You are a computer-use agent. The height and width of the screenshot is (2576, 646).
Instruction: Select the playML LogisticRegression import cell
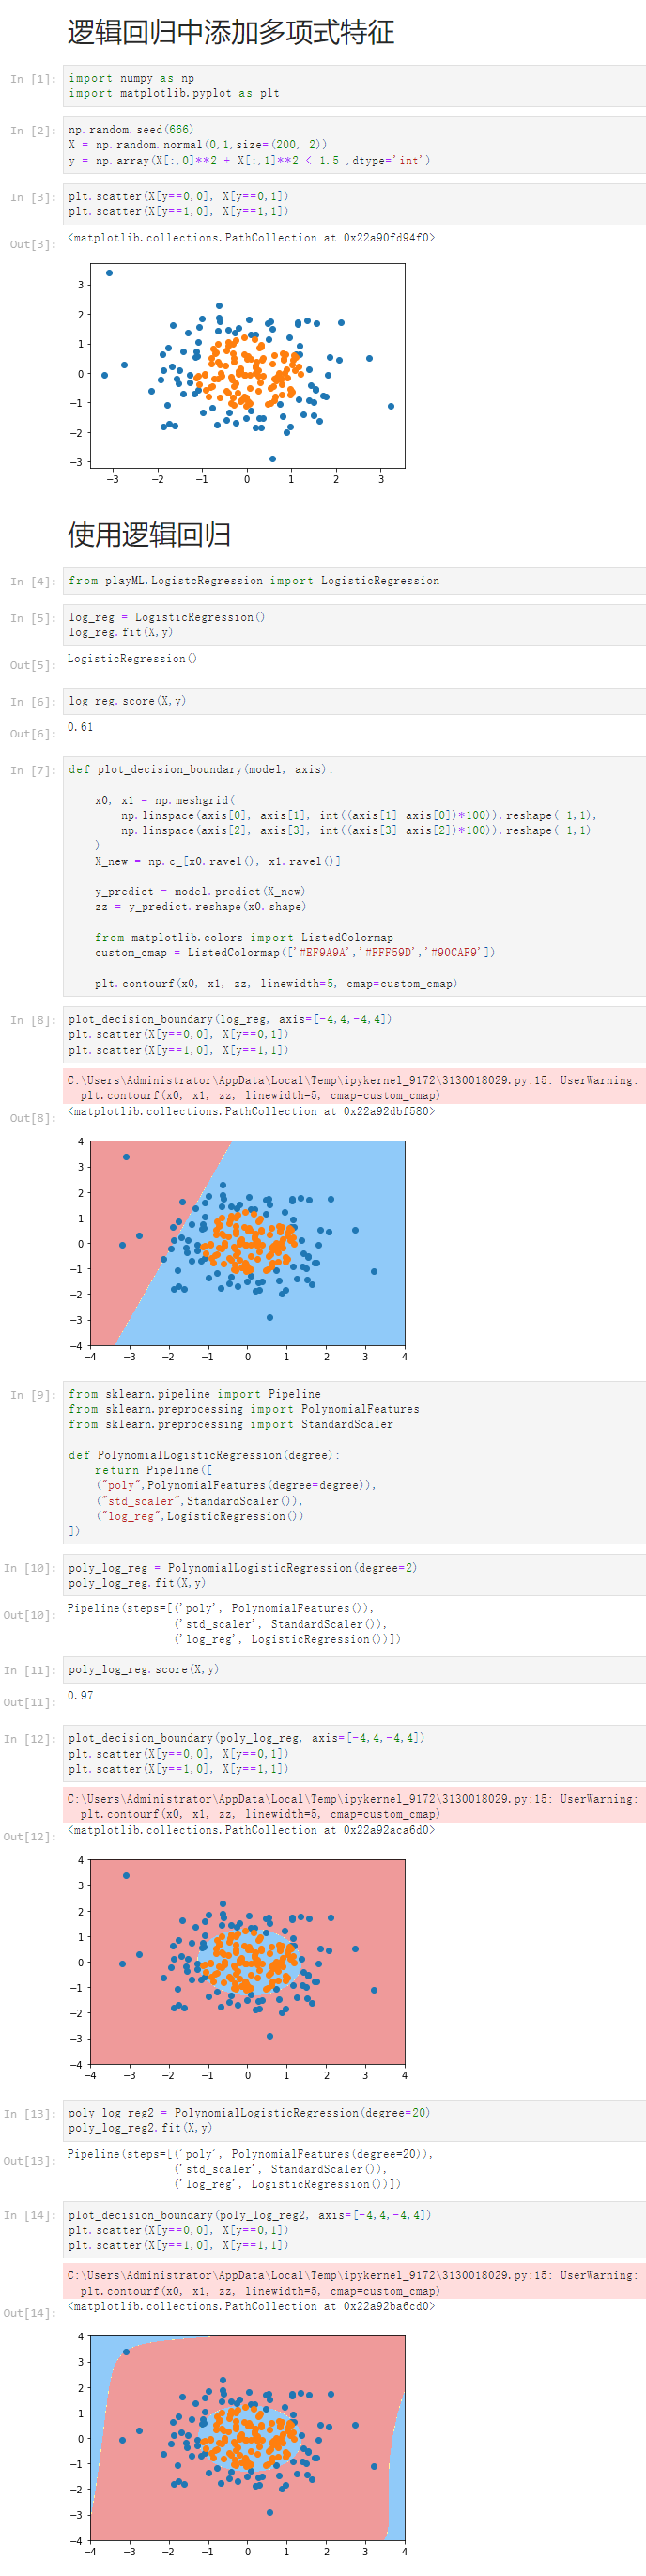point(354,581)
